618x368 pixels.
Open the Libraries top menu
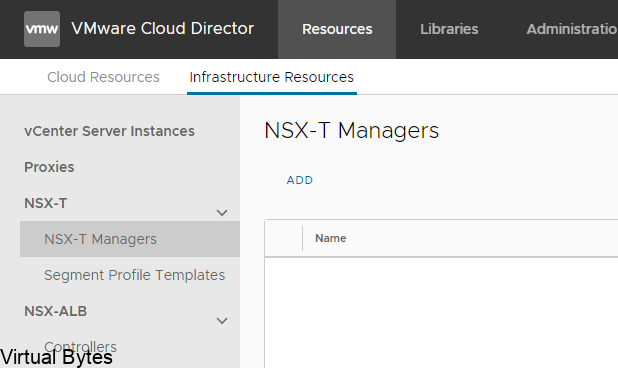click(x=449, y=29)
